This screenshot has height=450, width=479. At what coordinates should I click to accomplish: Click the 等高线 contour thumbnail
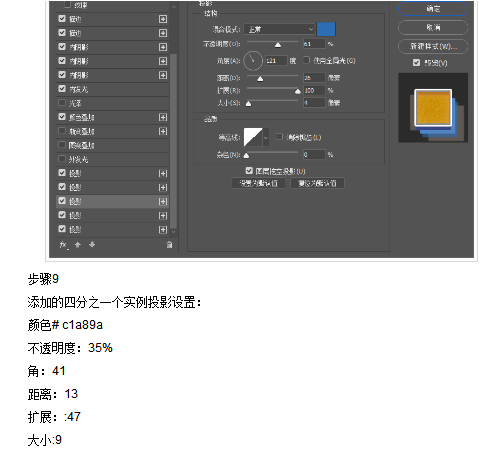253,137
